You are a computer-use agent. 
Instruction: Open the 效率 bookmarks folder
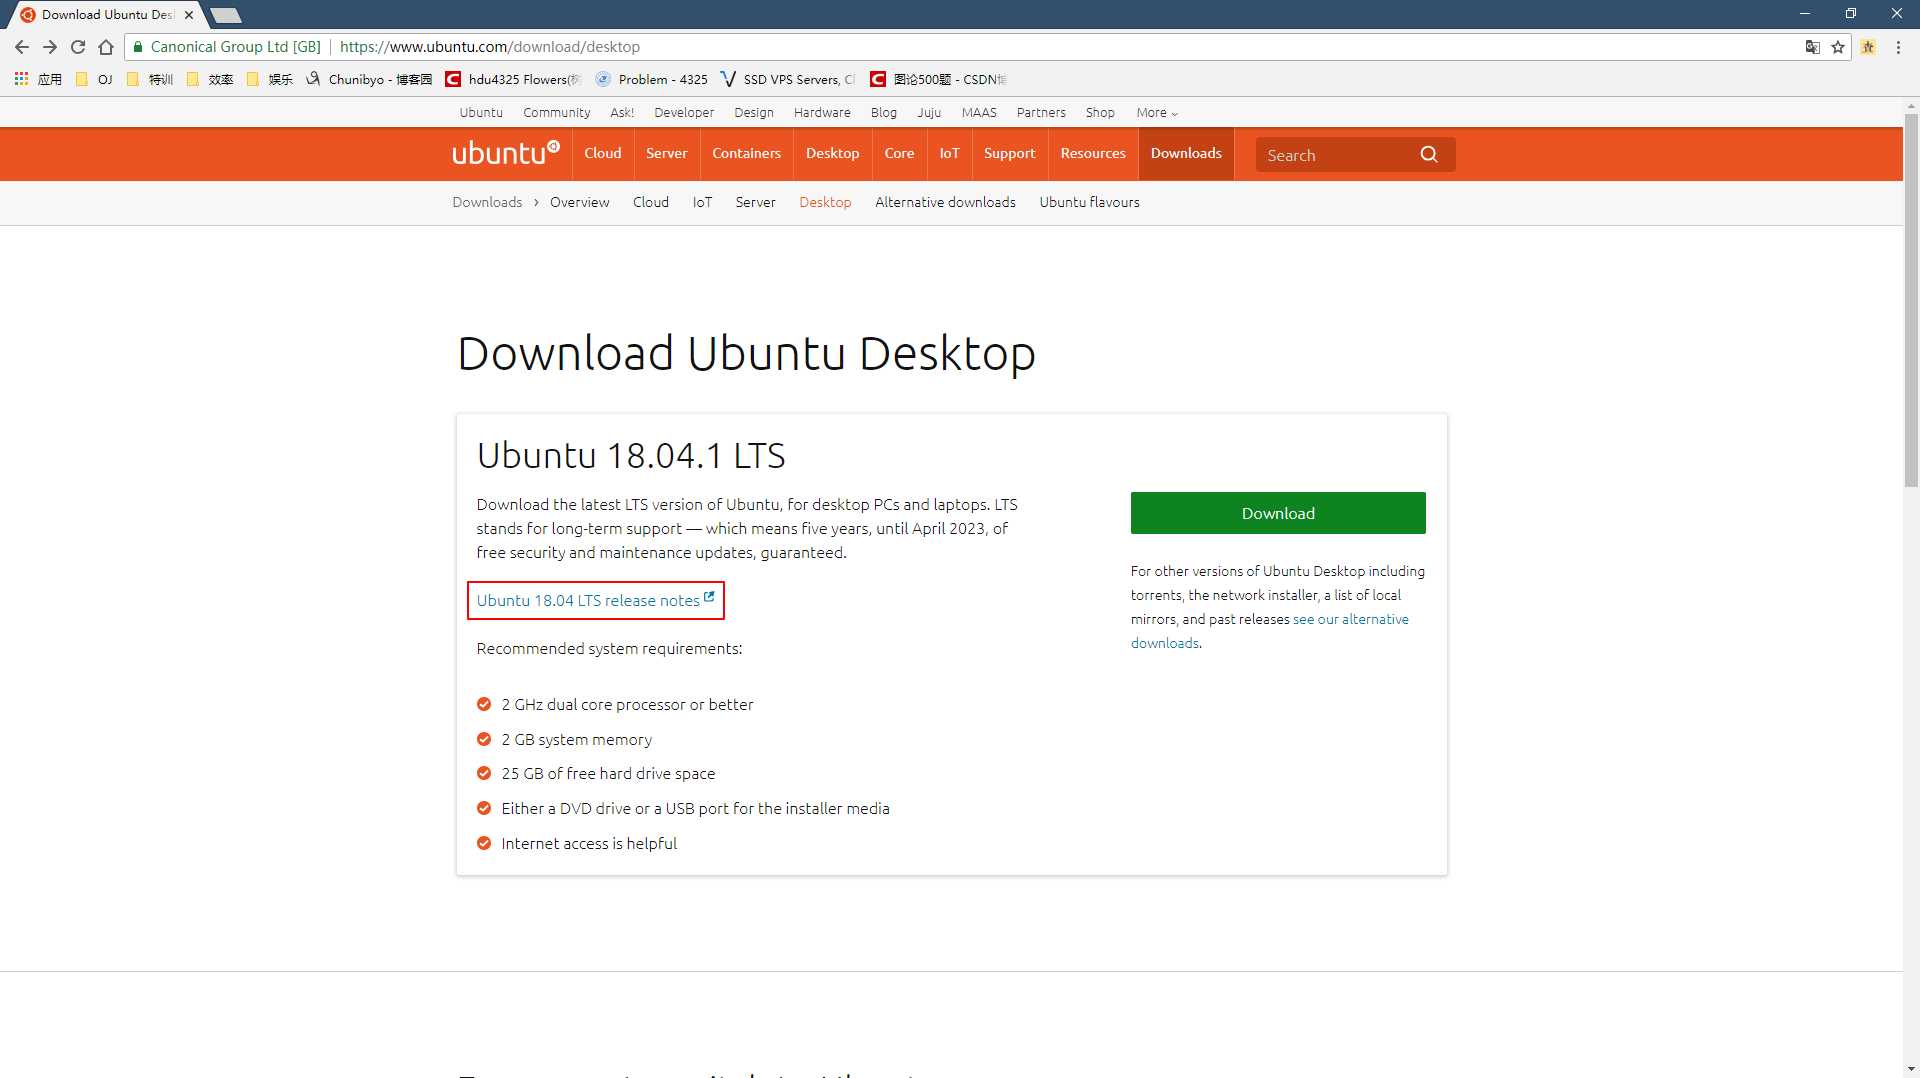210,79
